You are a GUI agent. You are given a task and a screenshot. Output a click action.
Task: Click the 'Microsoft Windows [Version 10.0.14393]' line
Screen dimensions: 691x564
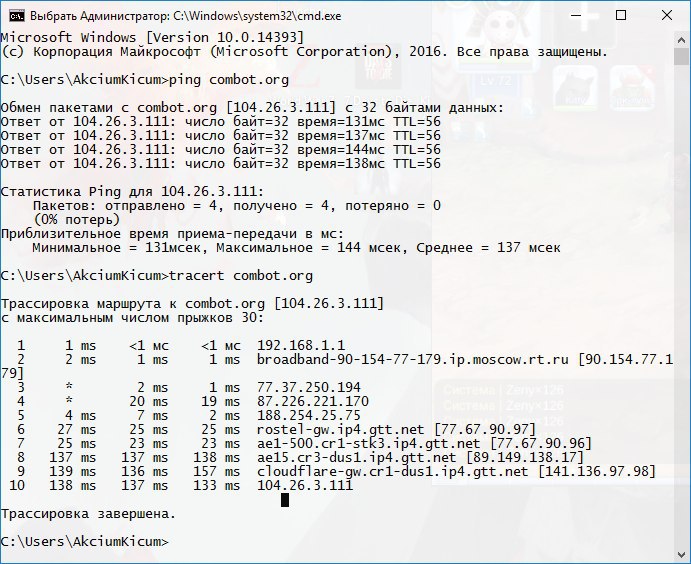(x=152, y=37)
